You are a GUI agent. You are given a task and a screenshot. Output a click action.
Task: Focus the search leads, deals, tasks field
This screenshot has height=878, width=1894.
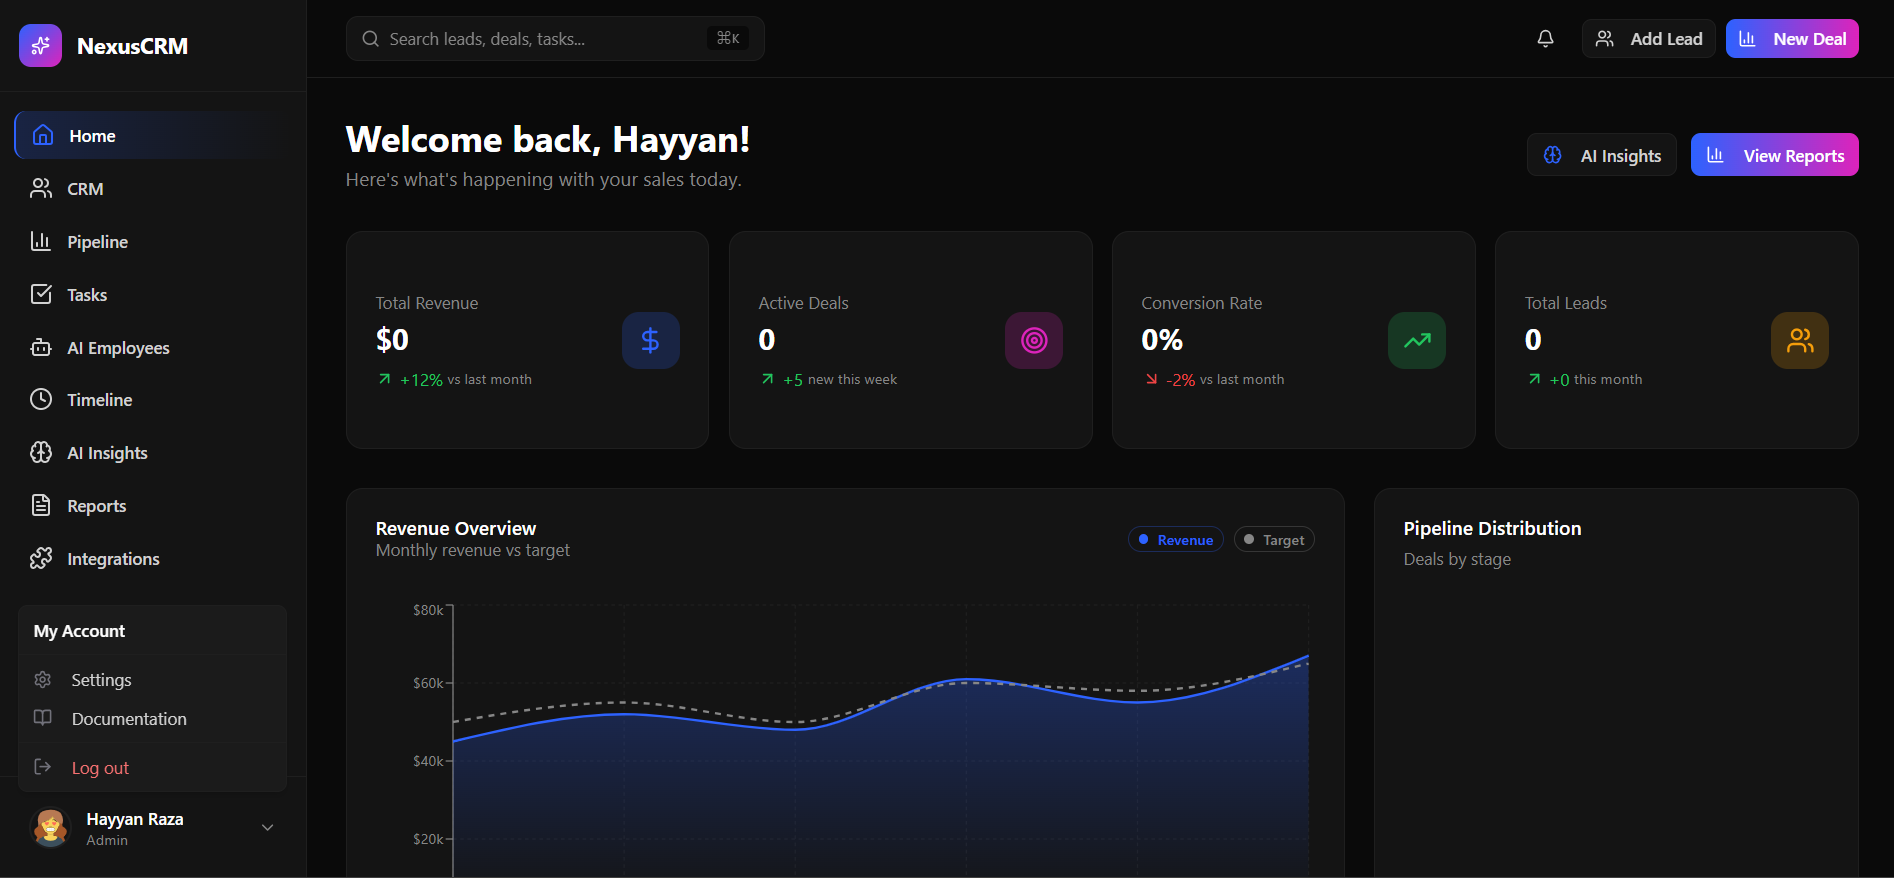click(555, 39)
